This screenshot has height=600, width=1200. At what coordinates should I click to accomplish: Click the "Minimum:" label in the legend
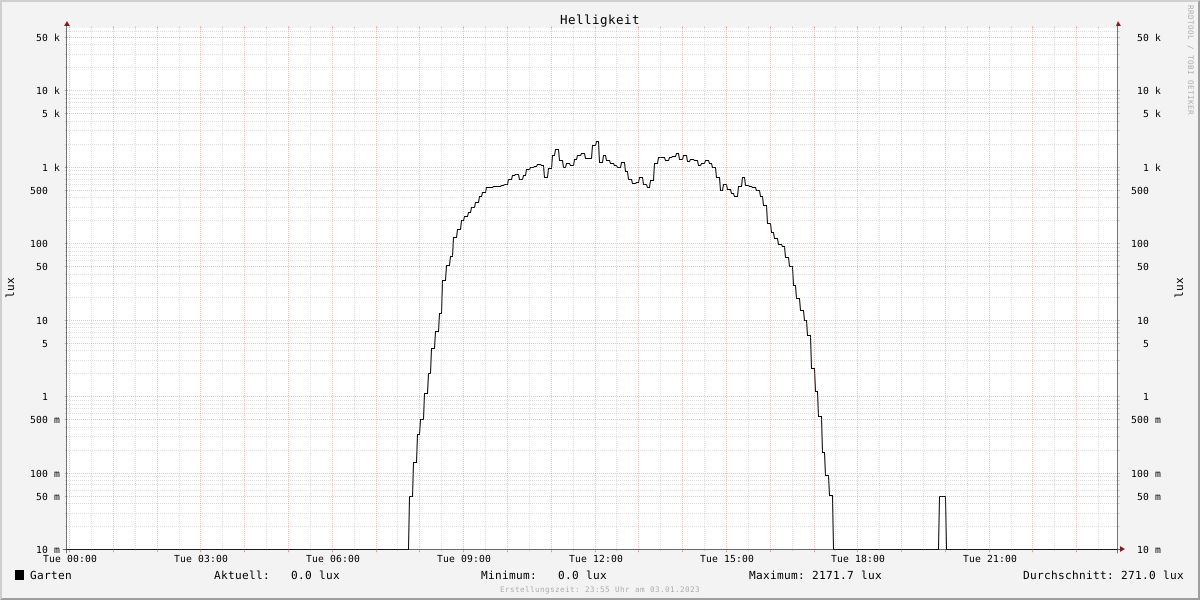click(508, 575)
